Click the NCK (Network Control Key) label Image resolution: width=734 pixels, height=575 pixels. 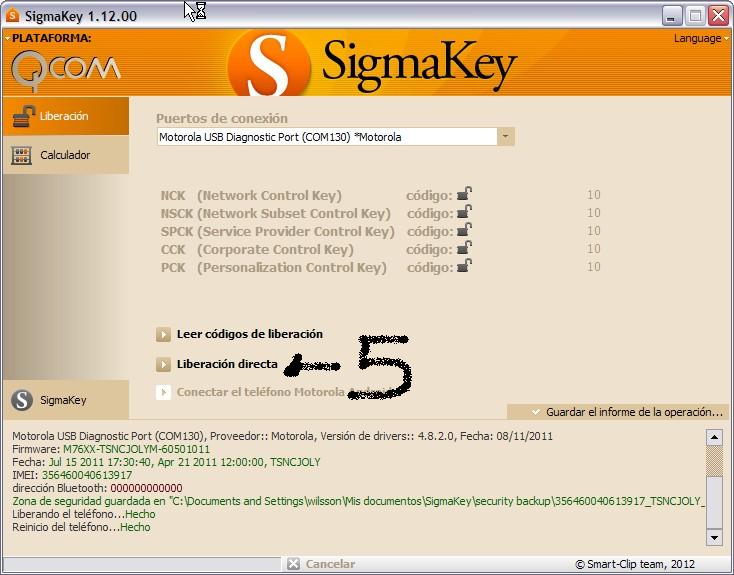click(x=251, y=195)
